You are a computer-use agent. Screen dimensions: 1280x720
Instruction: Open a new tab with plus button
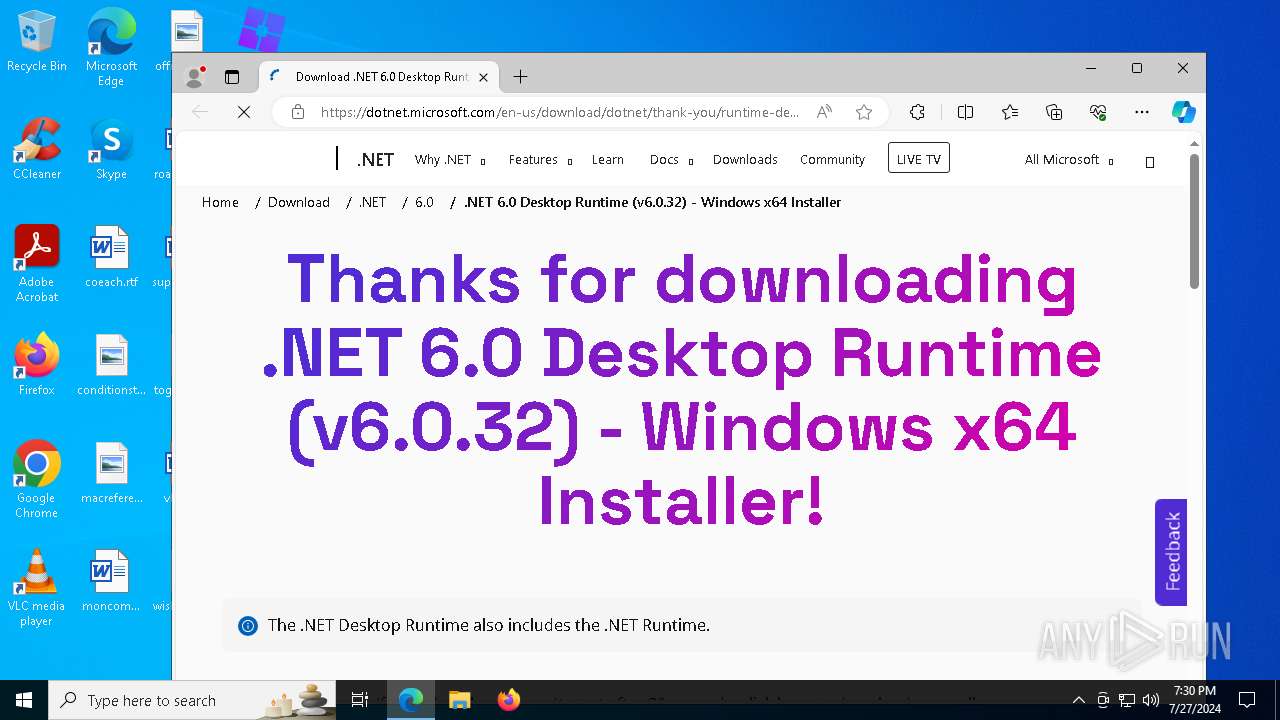tap(520, 77)
